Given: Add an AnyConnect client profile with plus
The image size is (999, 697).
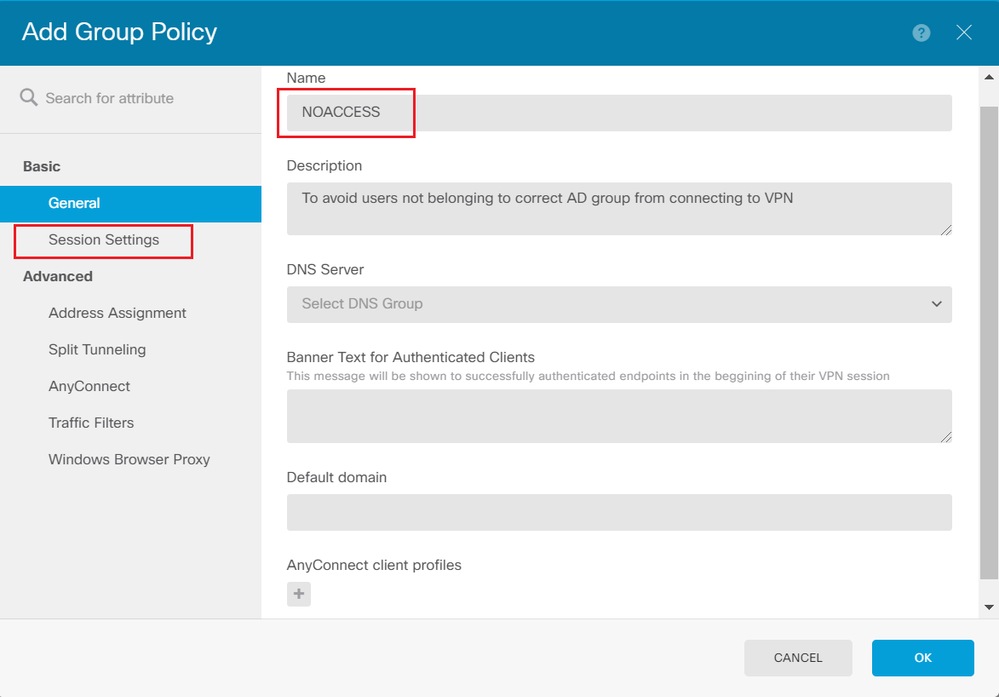Looking at the screenshot, I should [299, 594].
